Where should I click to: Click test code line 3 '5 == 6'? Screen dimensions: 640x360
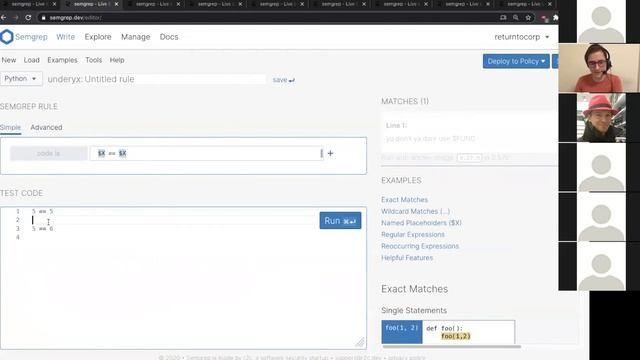pos(42,229)
